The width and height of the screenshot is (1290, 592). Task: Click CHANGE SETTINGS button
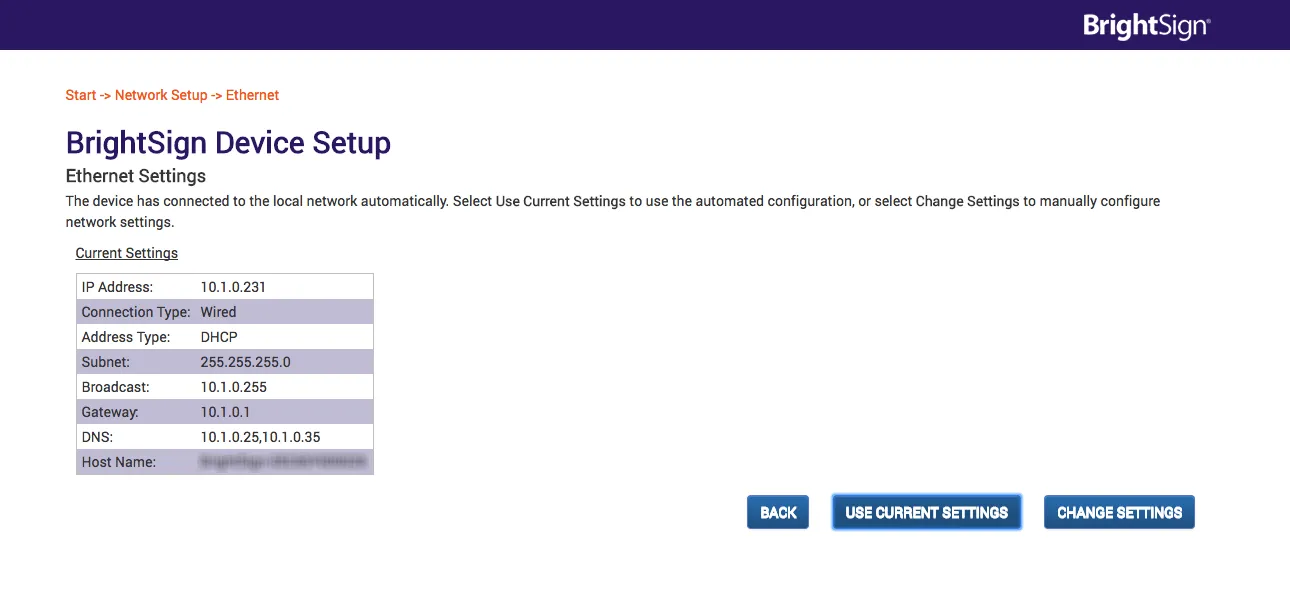tap(1119, 512)
